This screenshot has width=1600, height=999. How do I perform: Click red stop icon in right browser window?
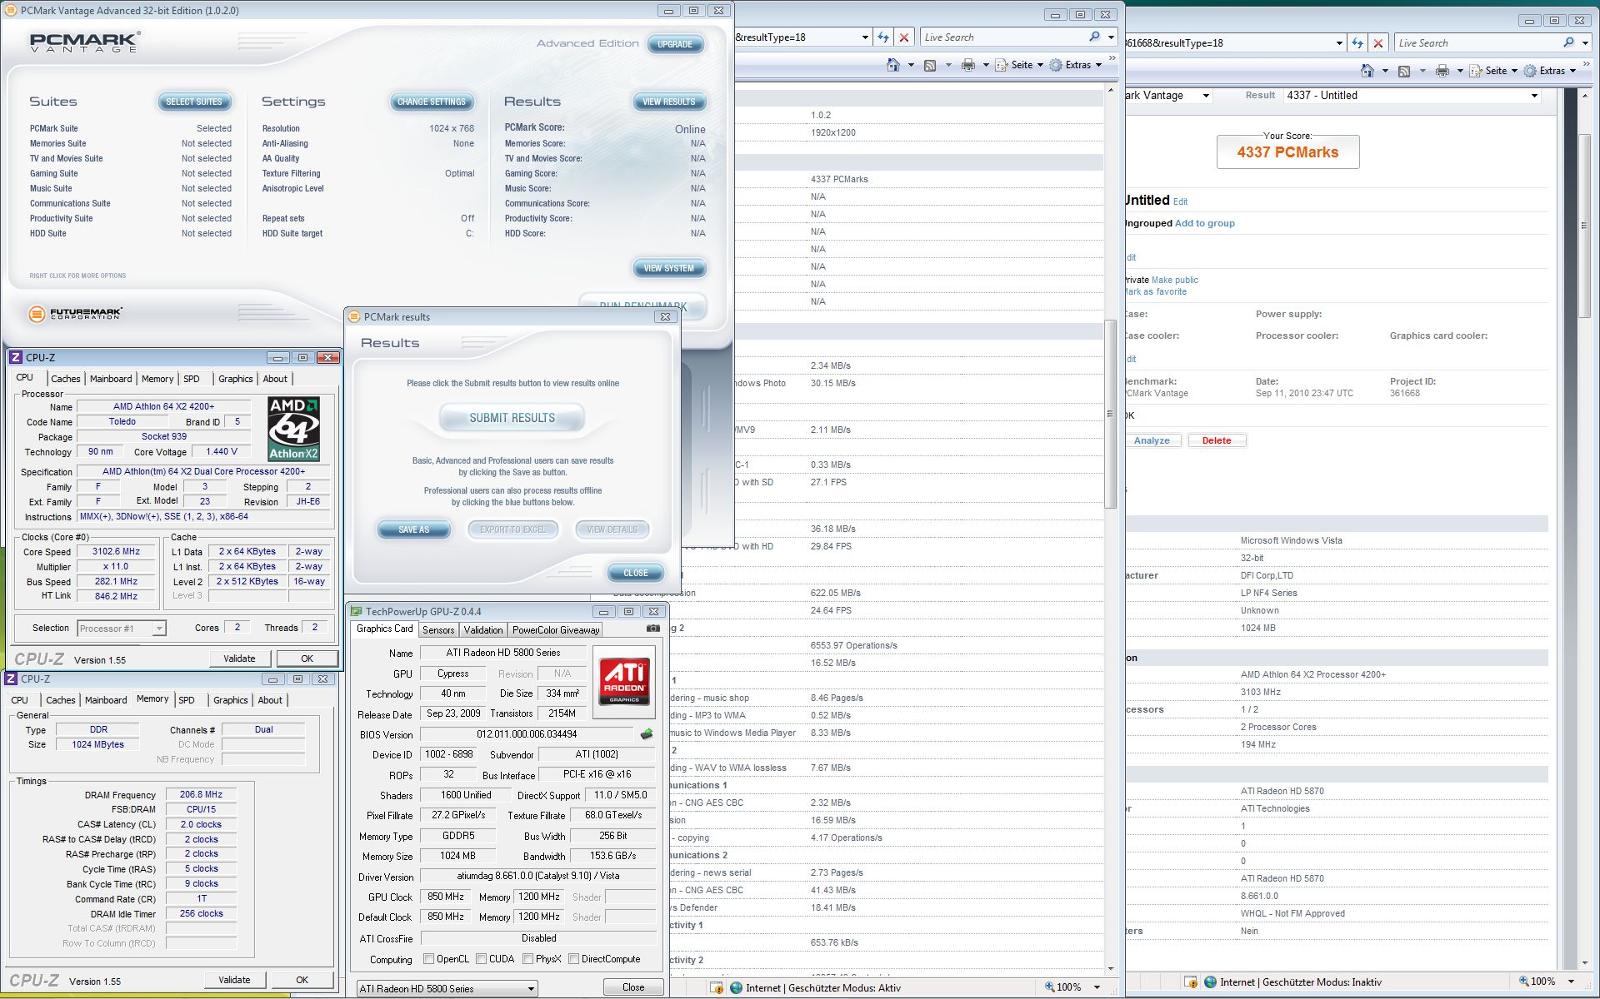point(1378,43)
